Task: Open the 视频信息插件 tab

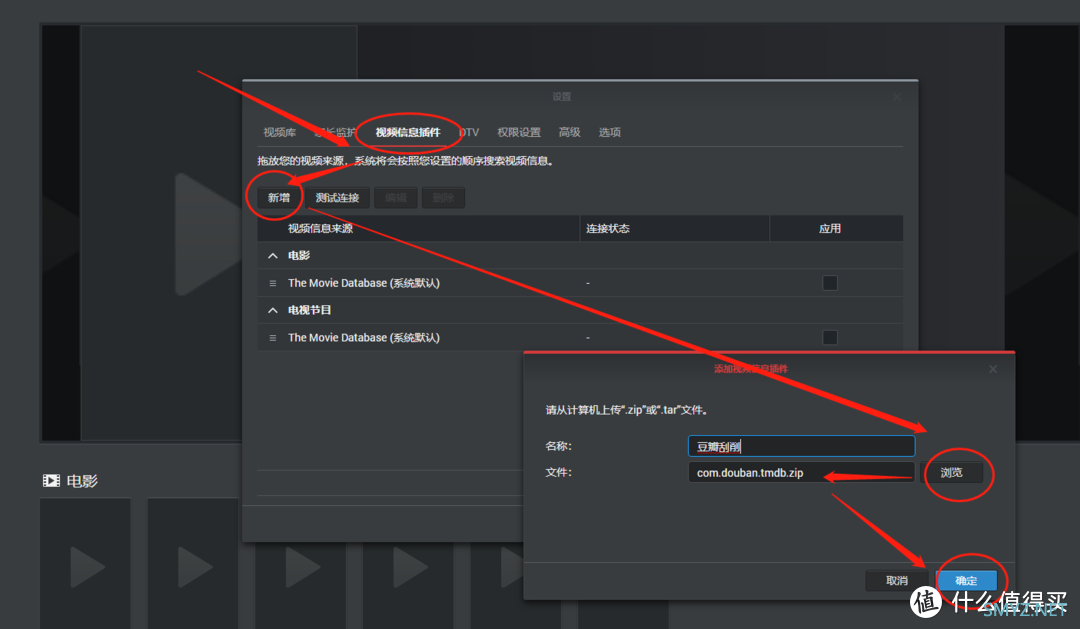Action: (408, 132)
